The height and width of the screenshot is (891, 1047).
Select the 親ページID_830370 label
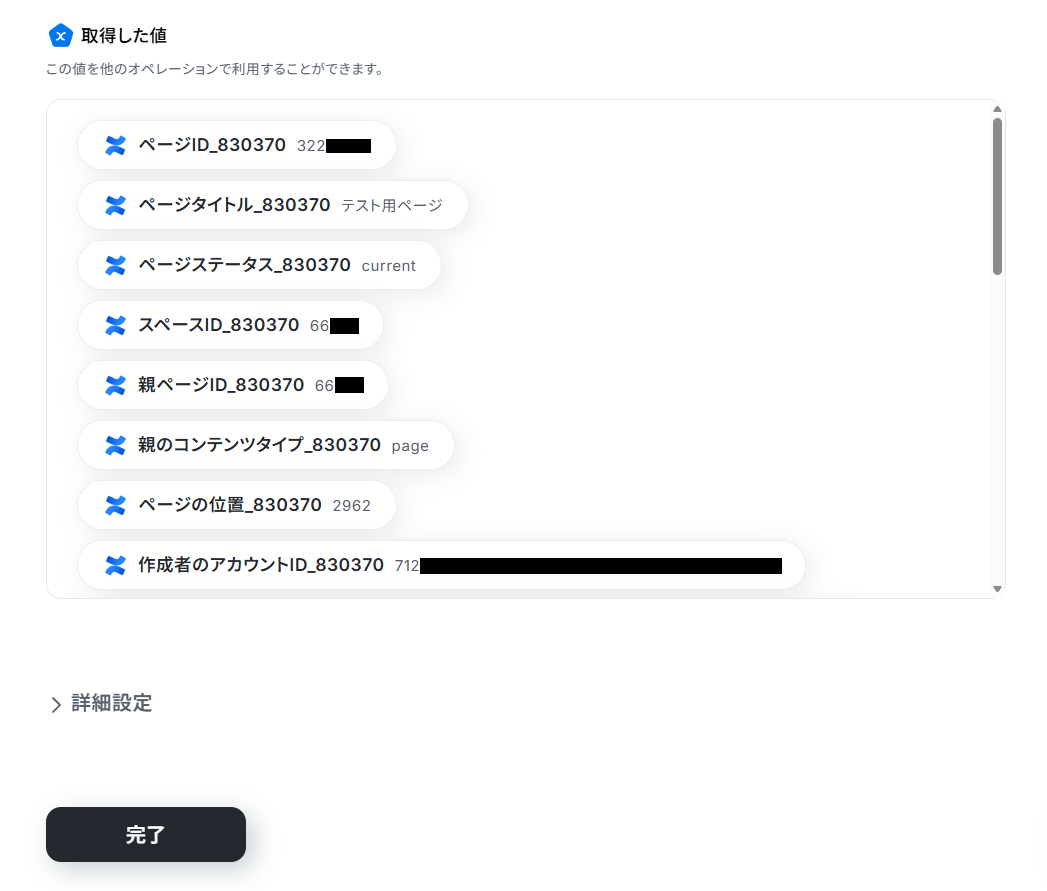[221, 385]
